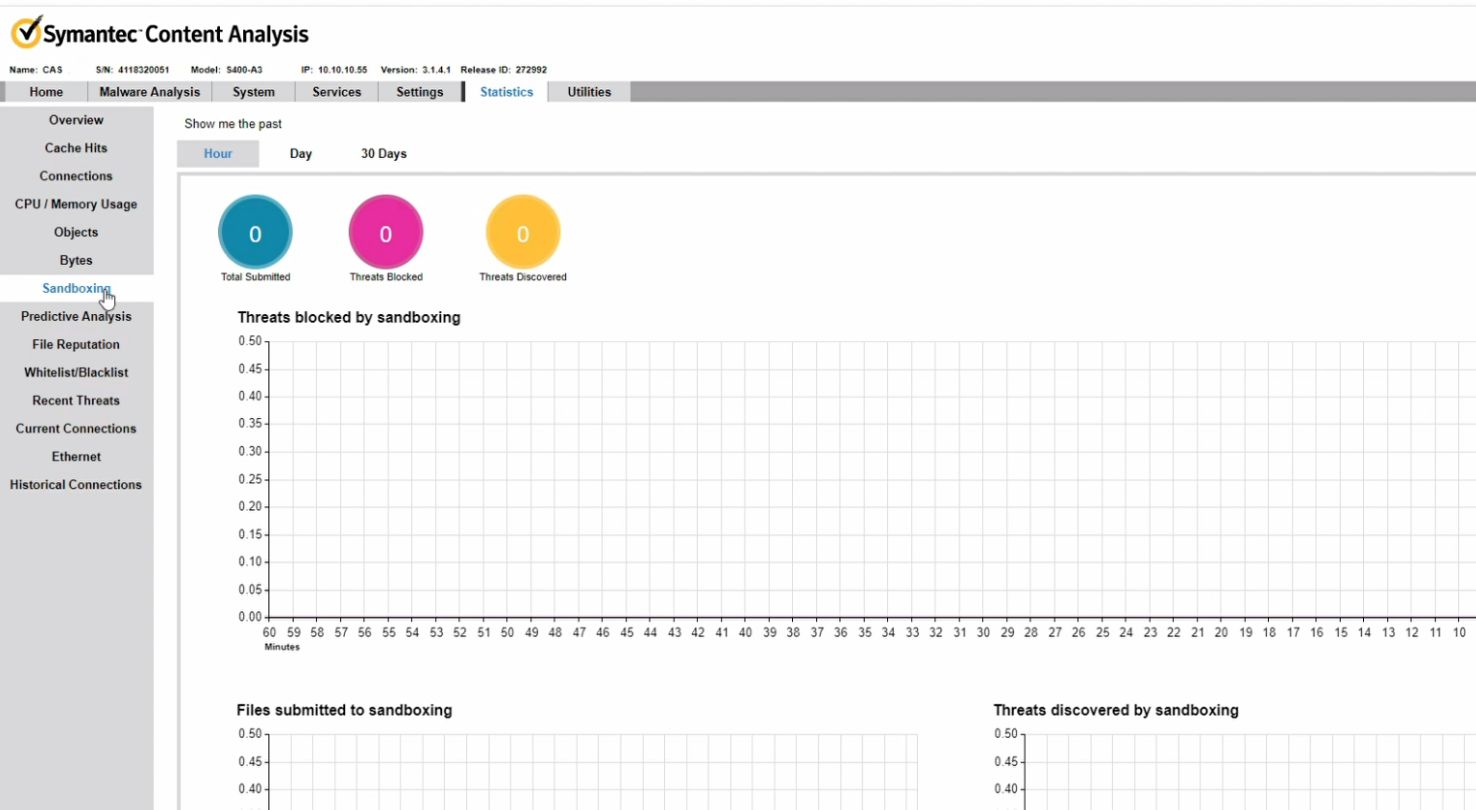Select Ethernet in the sidebar
The height and width of the screenshot is (810, 1476).
point(76,456)
